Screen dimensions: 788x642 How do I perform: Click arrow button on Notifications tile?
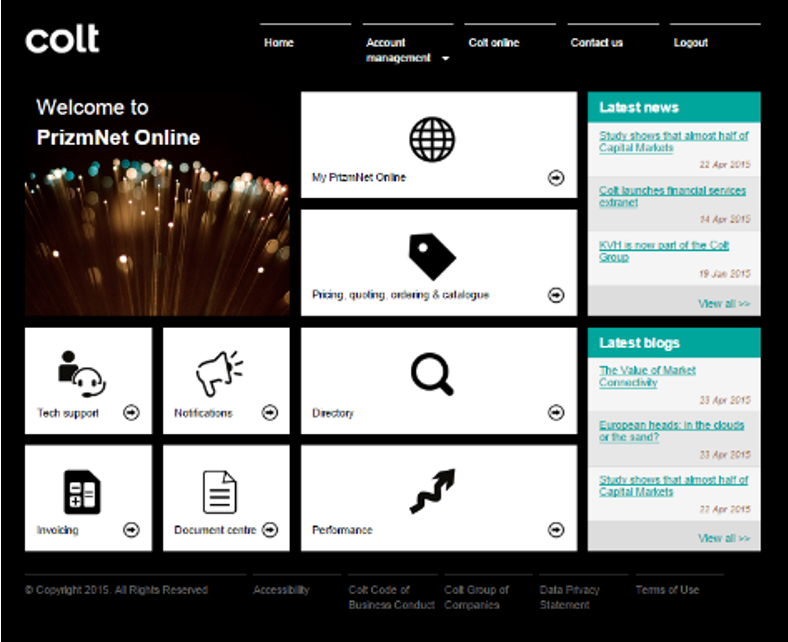[x=270, y=412]
